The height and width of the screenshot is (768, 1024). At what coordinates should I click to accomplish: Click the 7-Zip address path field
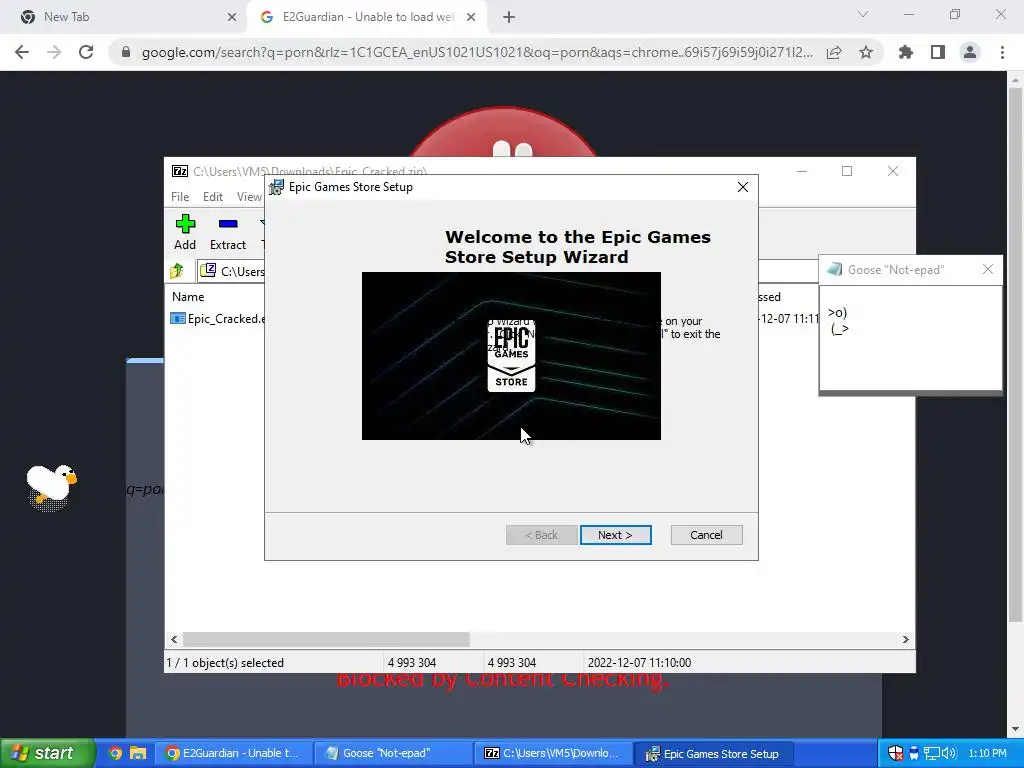[232, 271]
